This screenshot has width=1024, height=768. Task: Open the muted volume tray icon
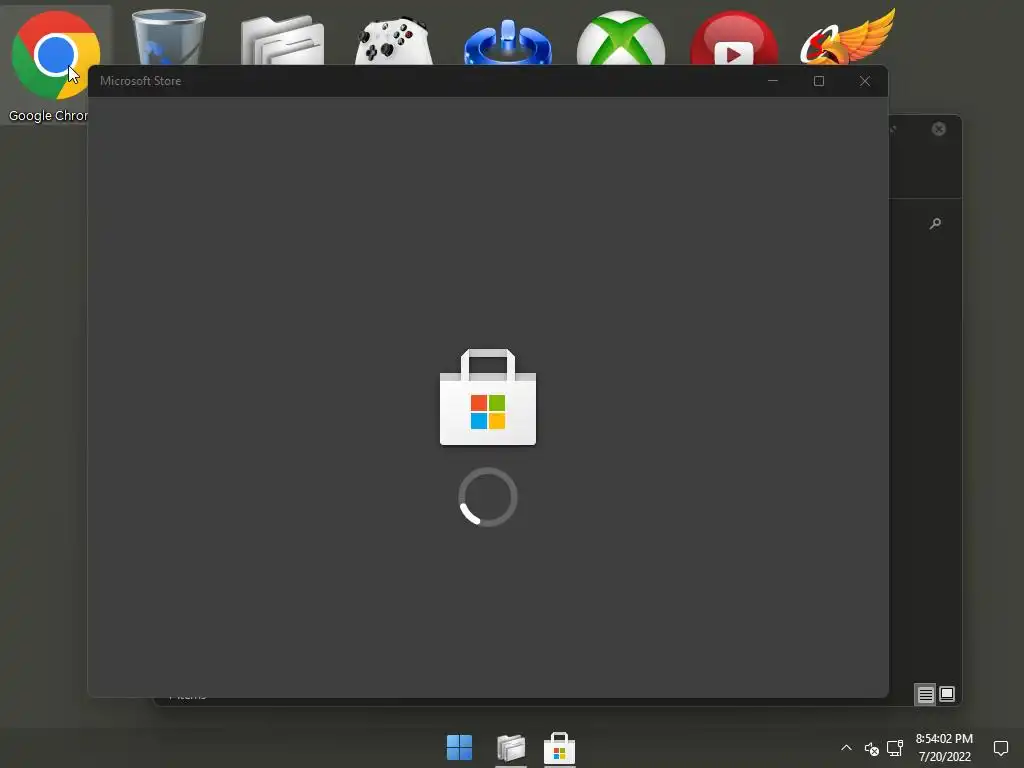point(872,748)
